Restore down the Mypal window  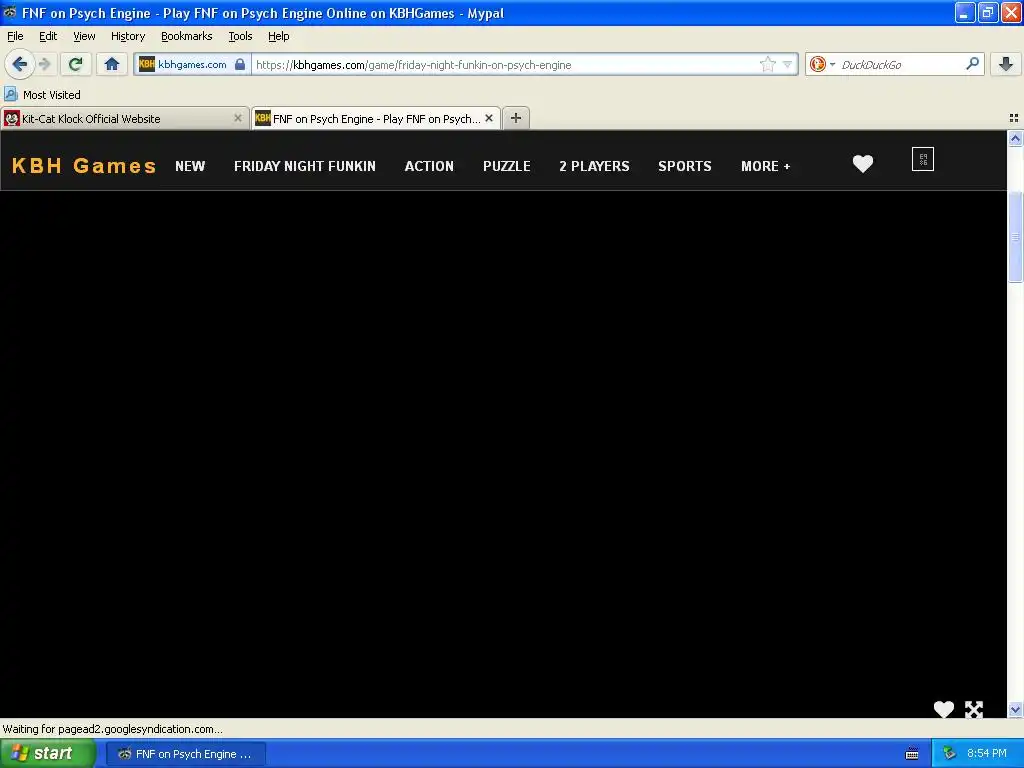(x=987, y=12)
